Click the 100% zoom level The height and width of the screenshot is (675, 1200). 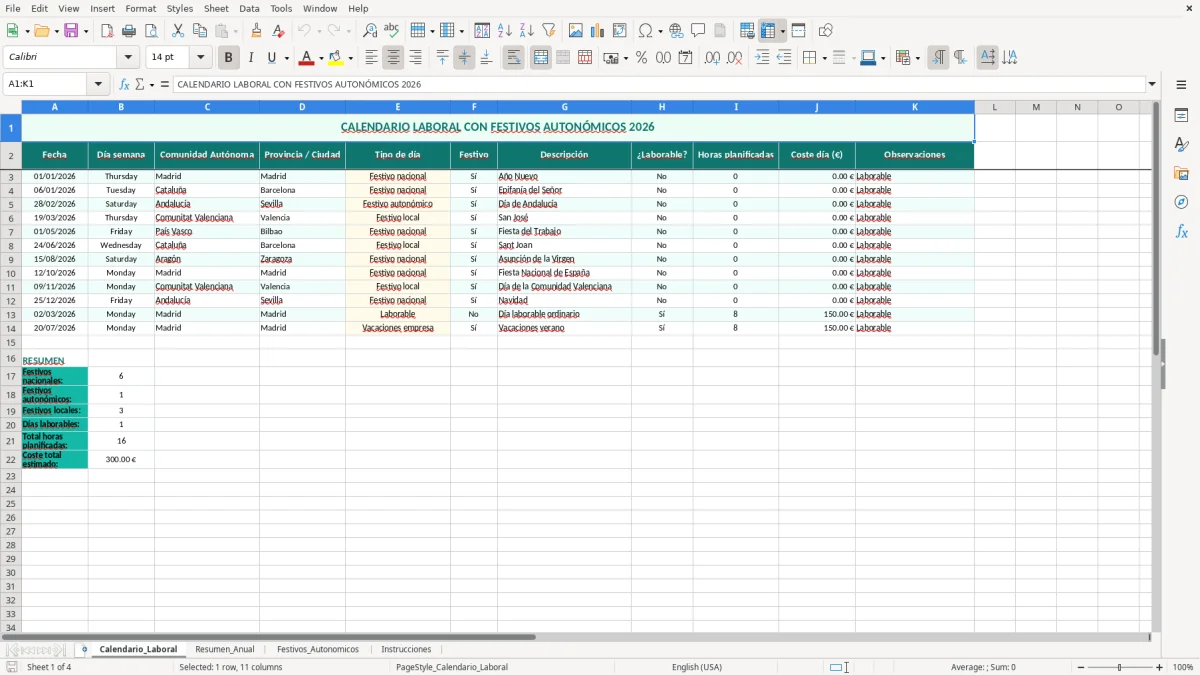point(1182,667)
